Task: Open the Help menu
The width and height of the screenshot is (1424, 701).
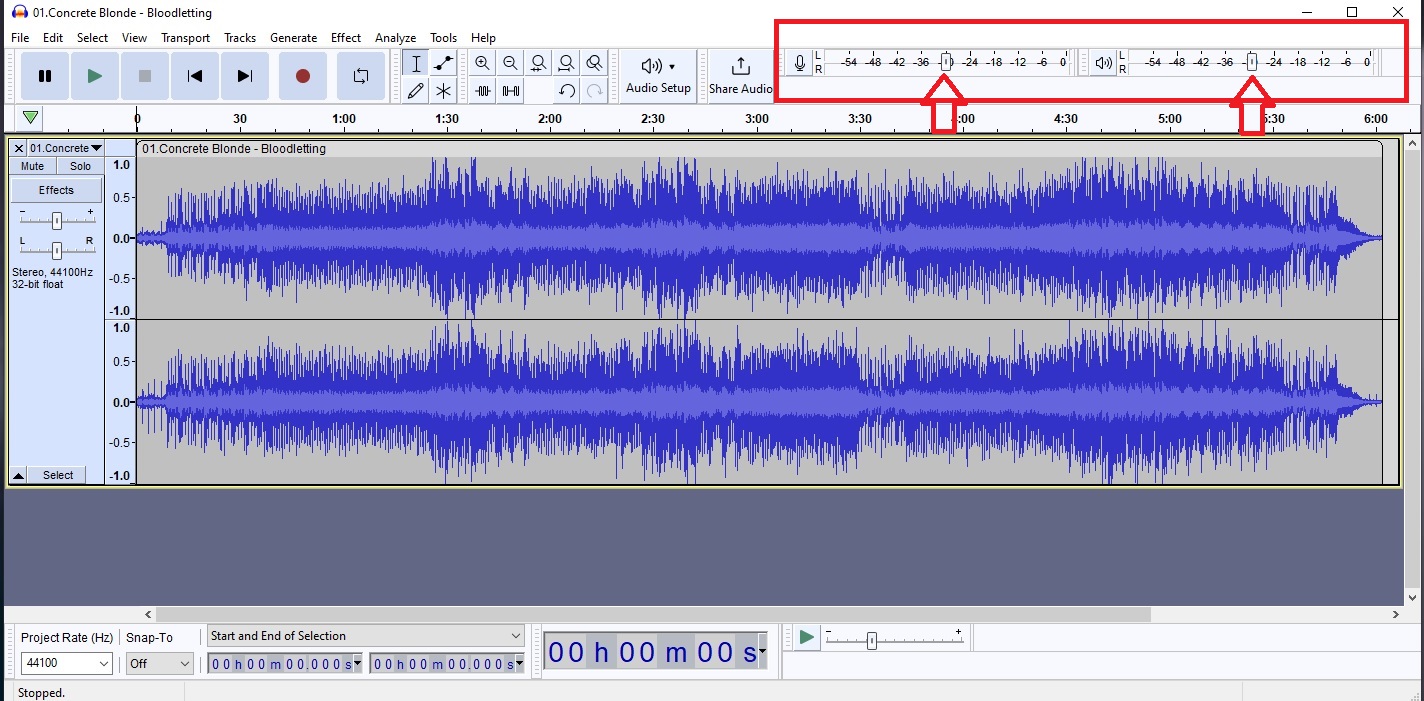Action: click(483, 38)
